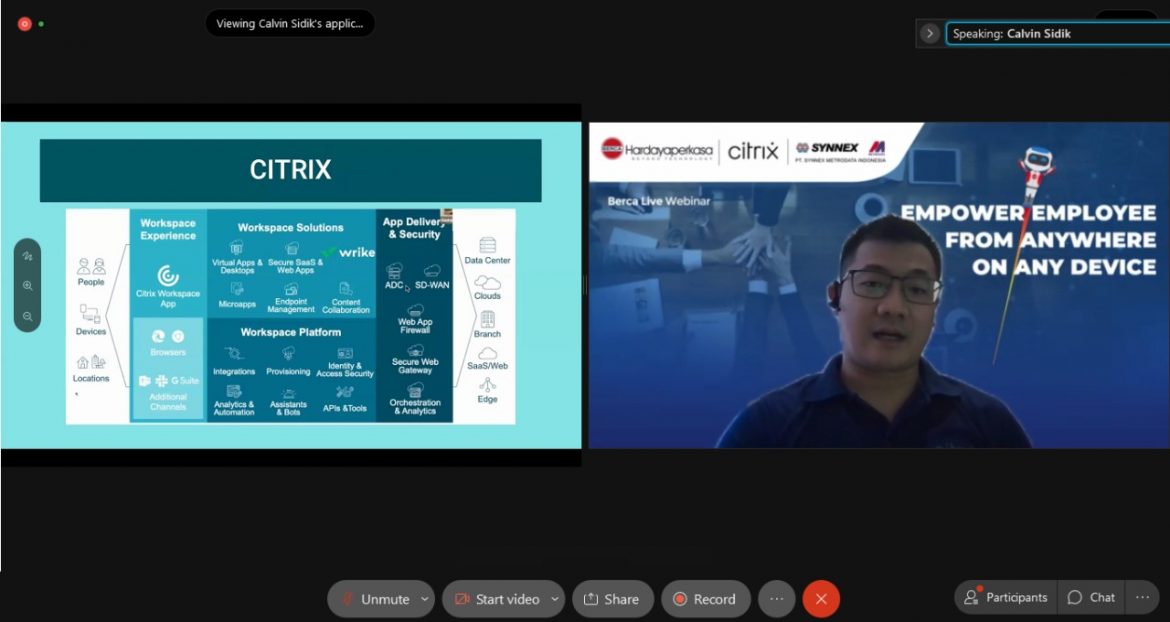
Task: Click the Workspace Platform heading
Action: pos(291,332)
